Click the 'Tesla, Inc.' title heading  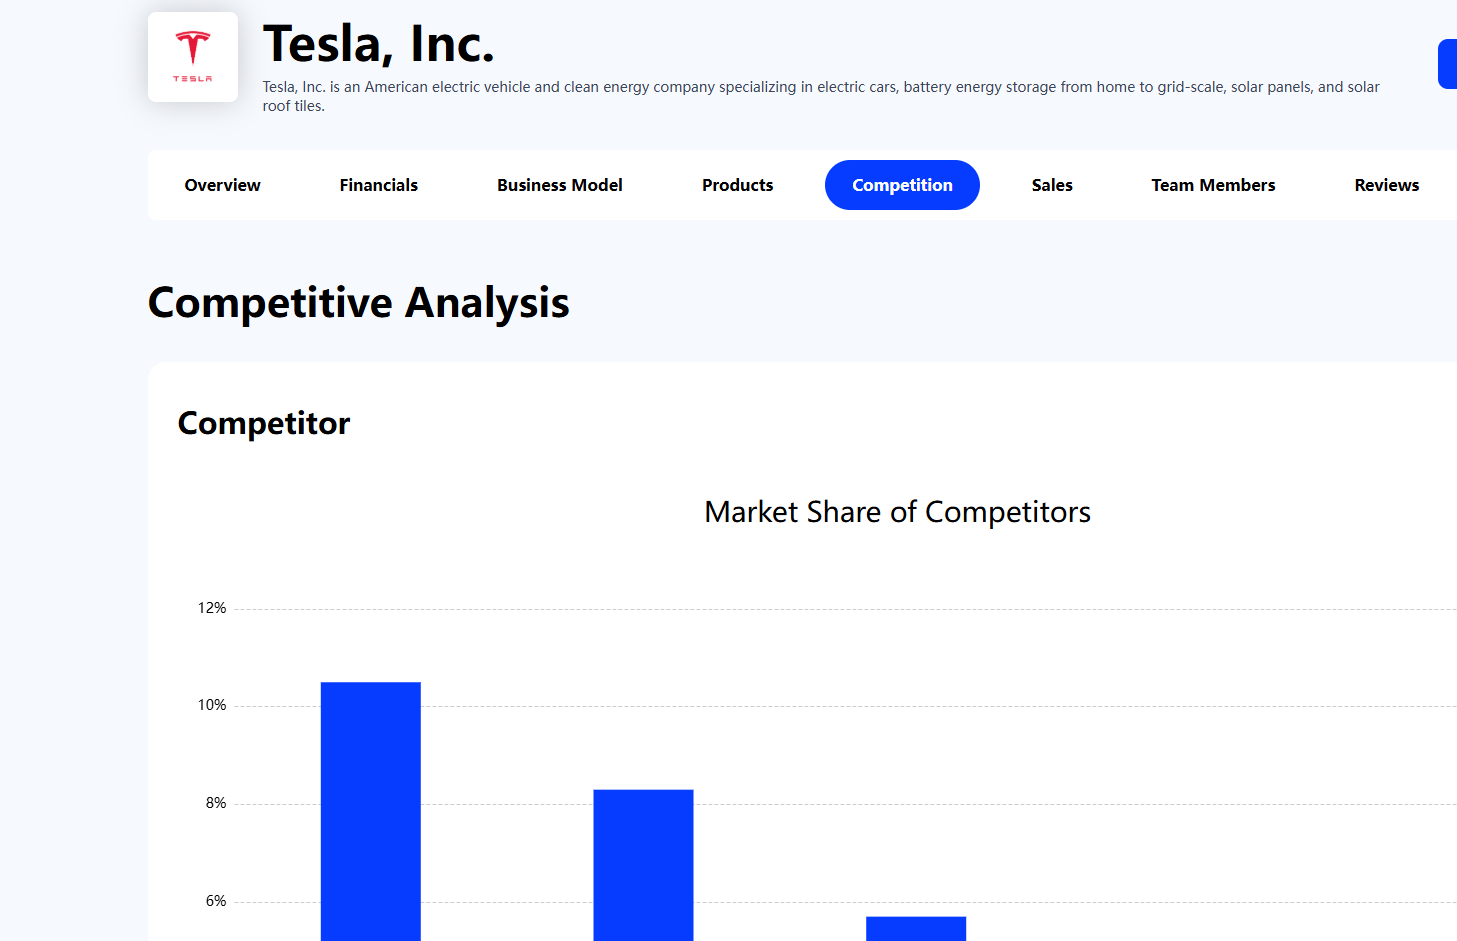pos(378,44)
